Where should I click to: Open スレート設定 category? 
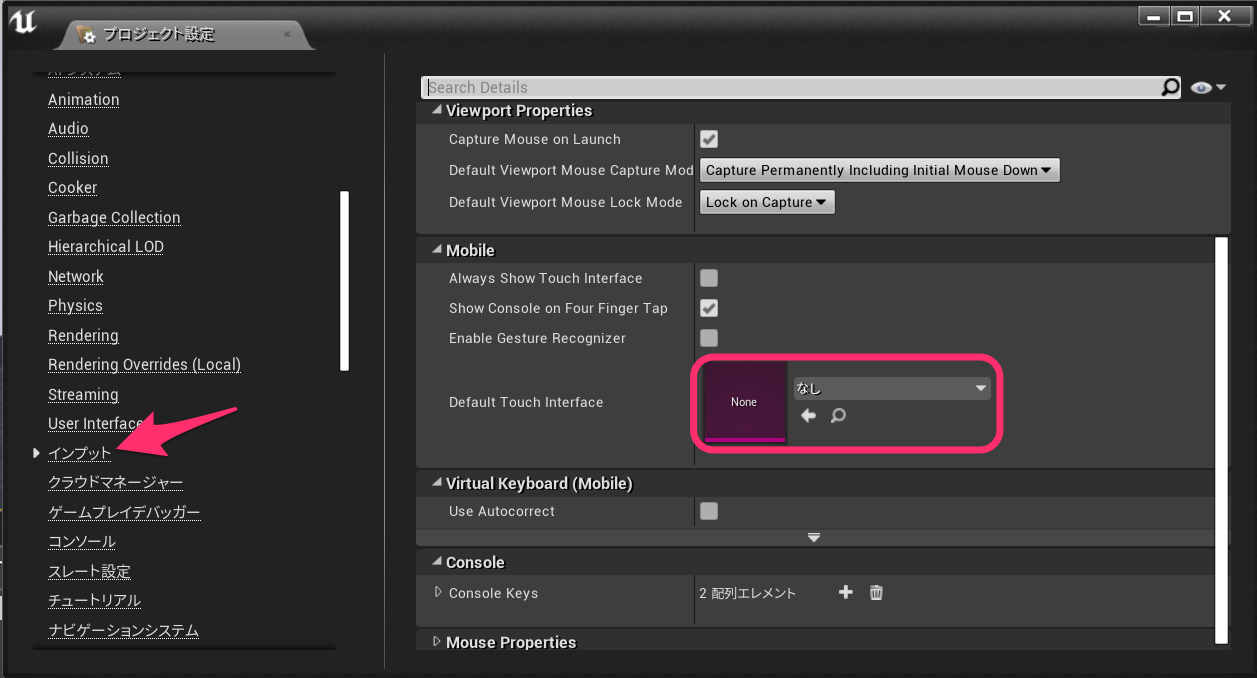[x=89, y=571]
